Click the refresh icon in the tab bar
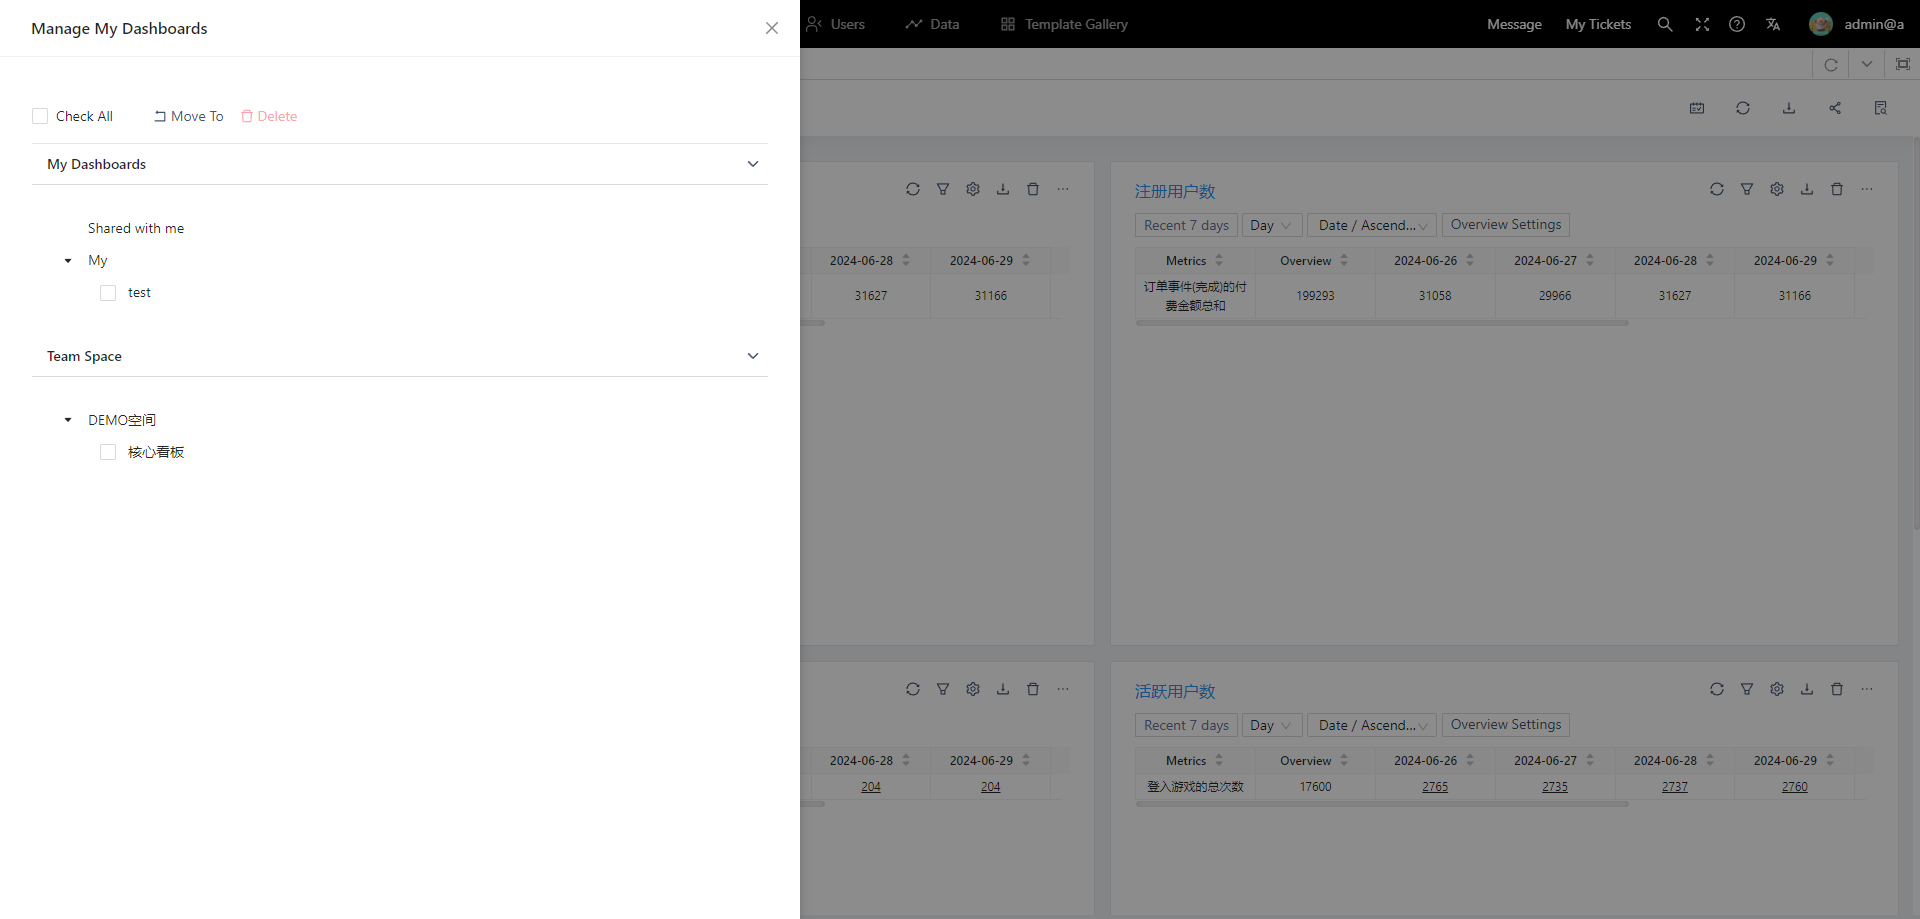 point(1831,64)
